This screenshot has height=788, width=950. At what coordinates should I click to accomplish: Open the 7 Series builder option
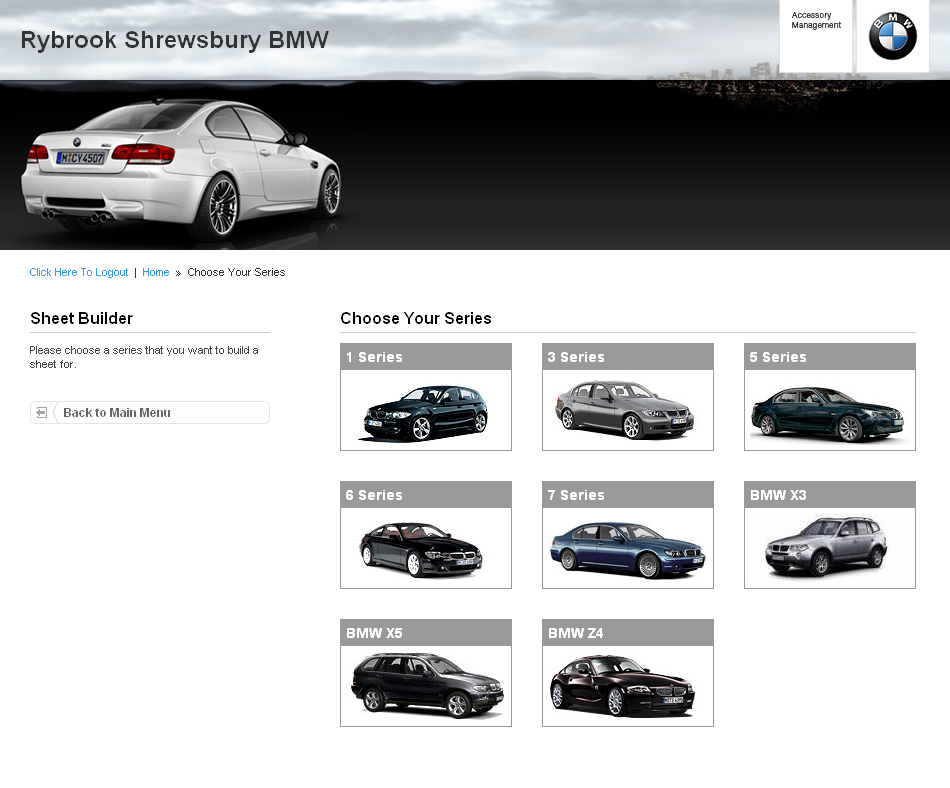coord(627,547)
